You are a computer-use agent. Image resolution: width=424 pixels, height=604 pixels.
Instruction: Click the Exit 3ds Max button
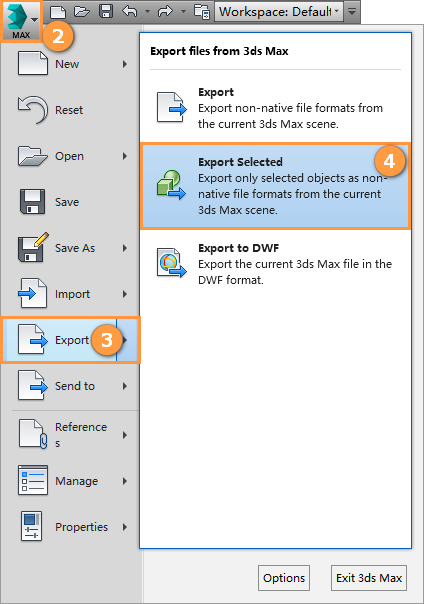(369, 578)
